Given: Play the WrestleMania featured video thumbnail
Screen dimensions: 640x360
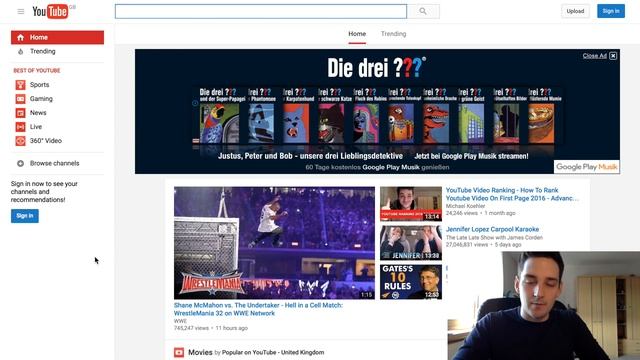Looking at the screenshot, I should point(274,243).
